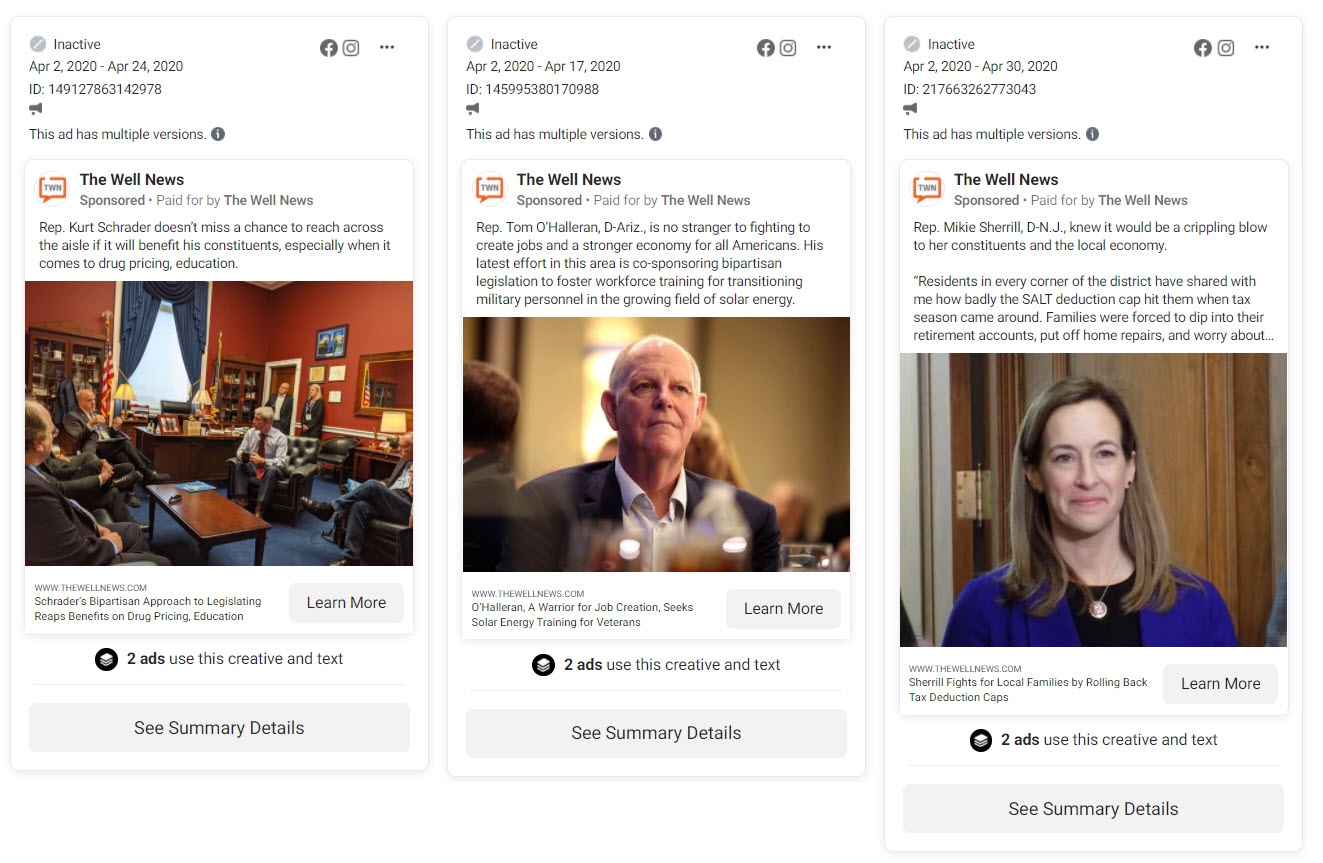Click The Well News page name on Schrader ad

coord(132,180)
